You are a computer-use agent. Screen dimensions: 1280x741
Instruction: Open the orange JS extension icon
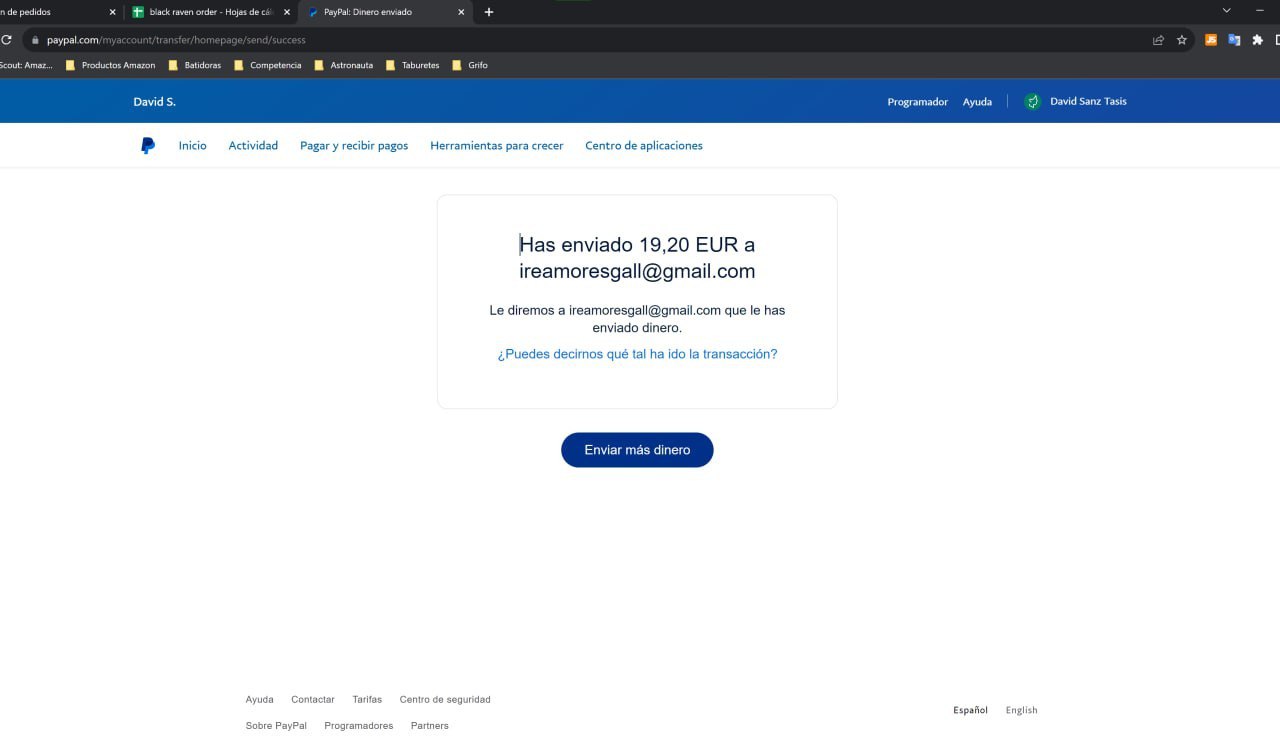point(1211,40)
